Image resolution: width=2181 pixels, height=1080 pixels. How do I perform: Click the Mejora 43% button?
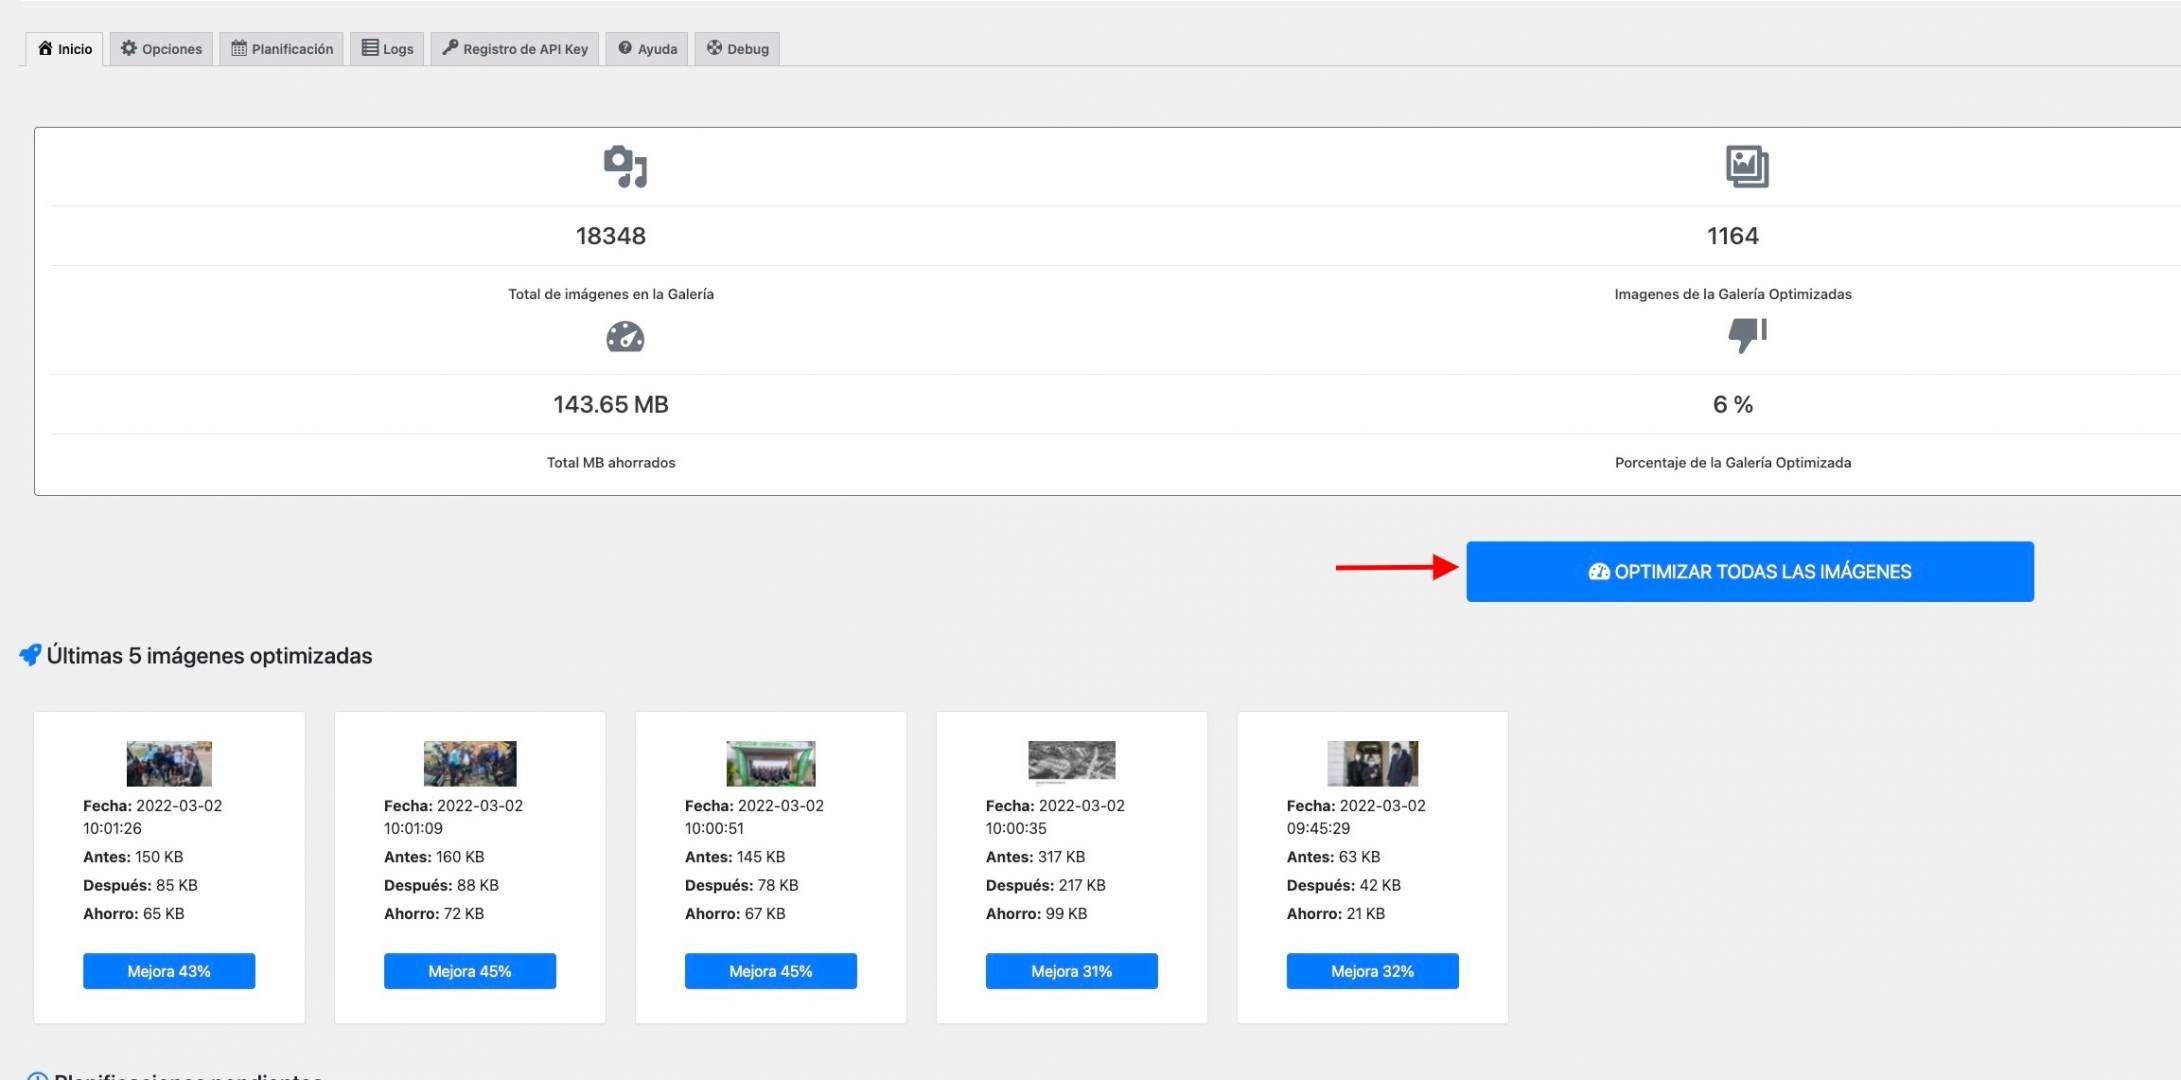click(169, 971)
